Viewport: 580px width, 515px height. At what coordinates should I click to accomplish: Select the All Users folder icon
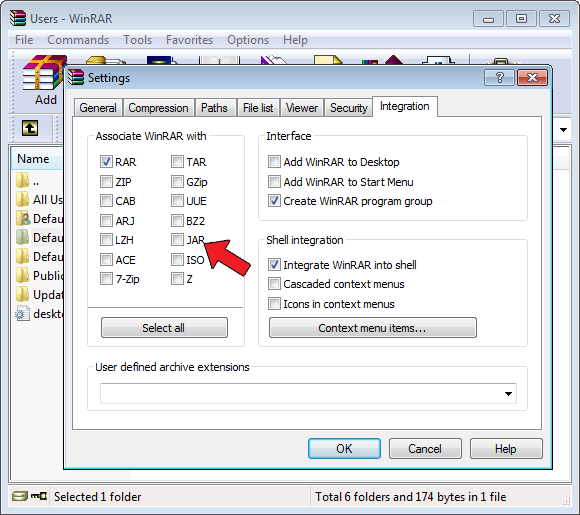pyautogui.click(x=22, y=199)
